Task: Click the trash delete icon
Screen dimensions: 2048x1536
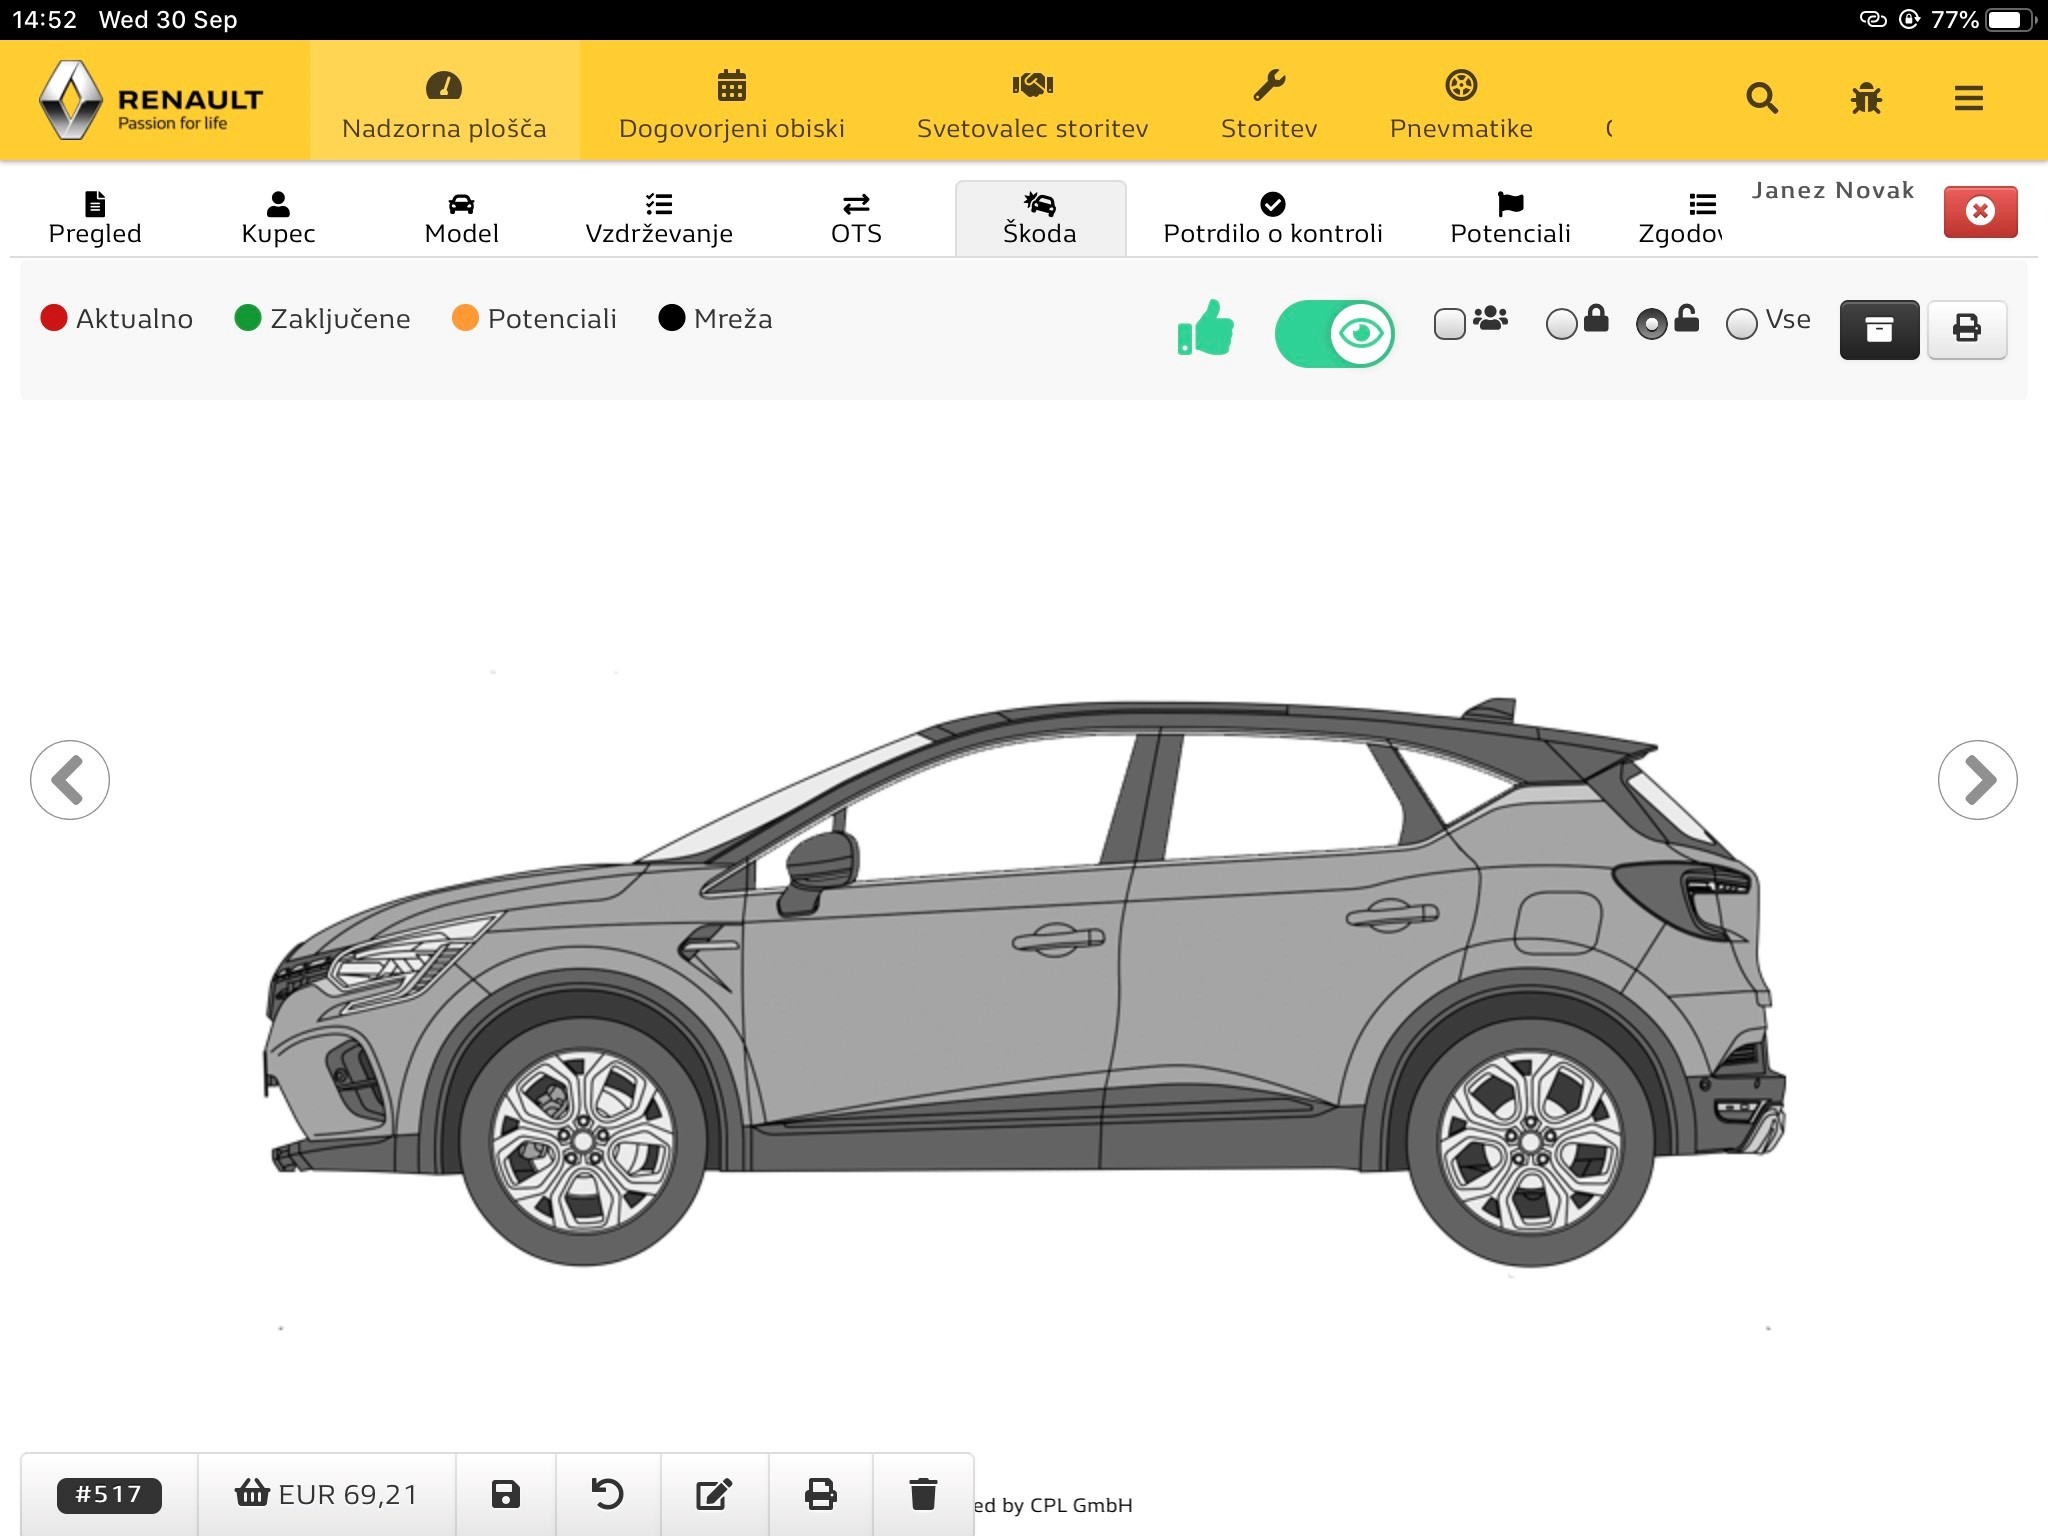Action: tap(923, 1494)
